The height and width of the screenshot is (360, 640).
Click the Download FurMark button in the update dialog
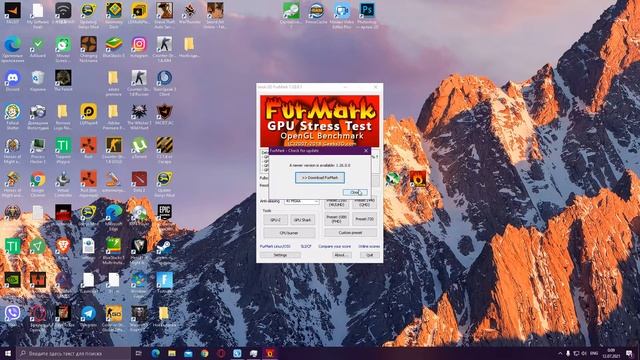(x=320, y=178)
